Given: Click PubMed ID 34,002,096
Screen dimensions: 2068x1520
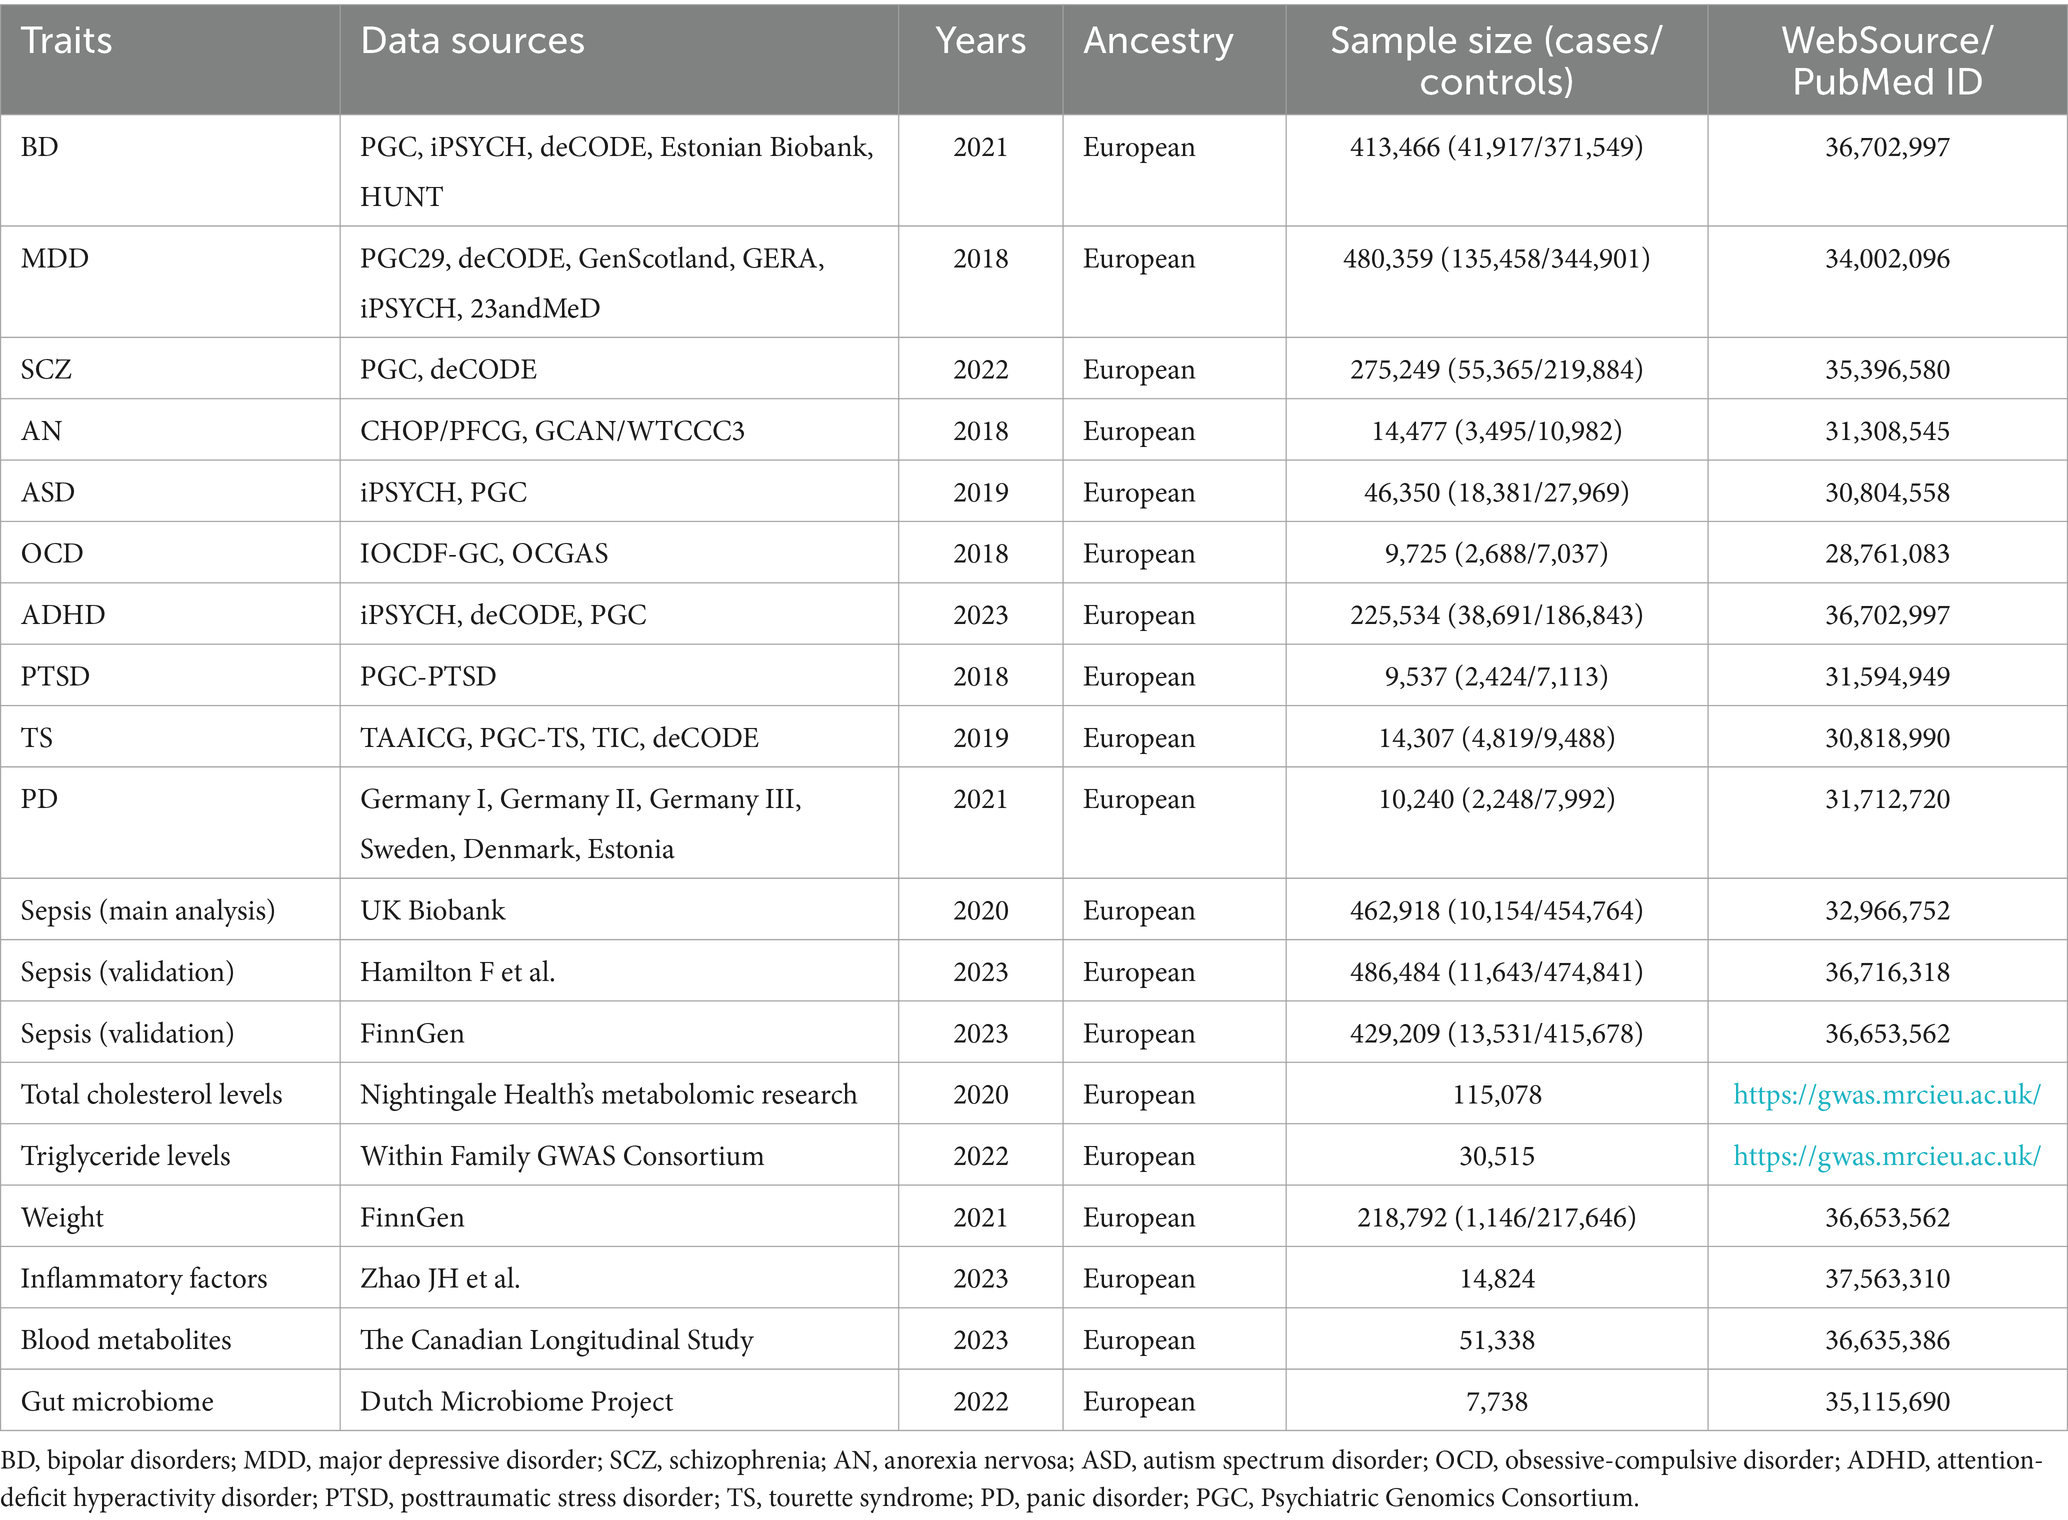Looking at the screenshot, I should point(1887,259).
